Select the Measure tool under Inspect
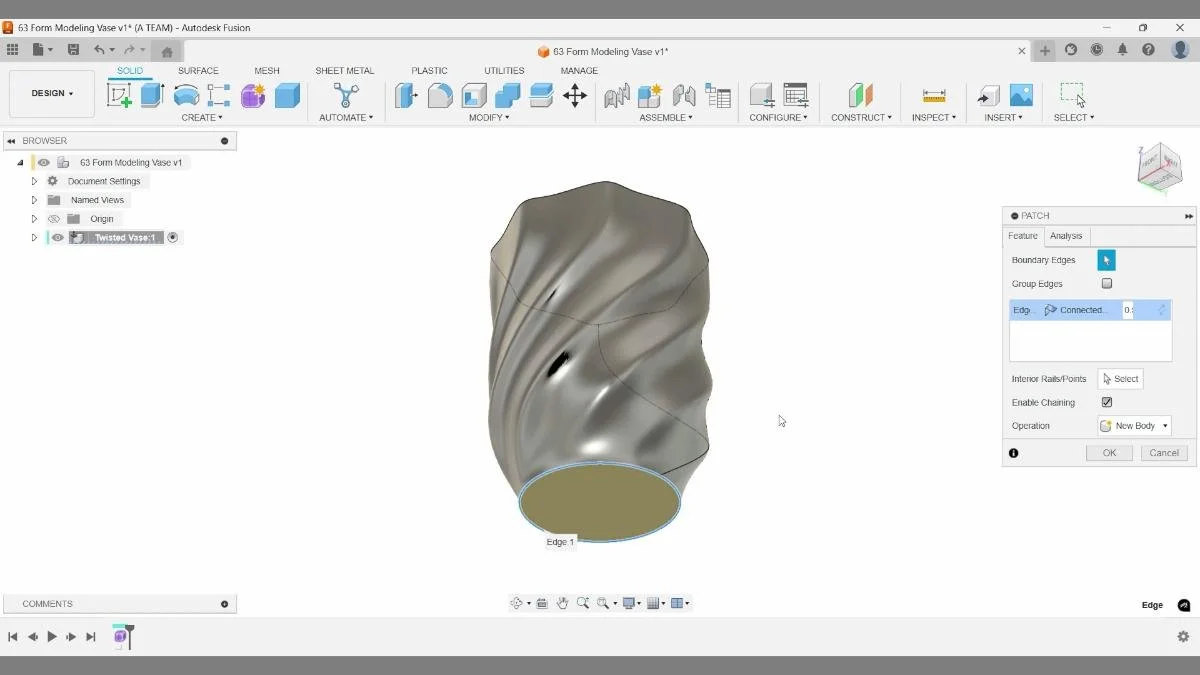 [934, 95]
